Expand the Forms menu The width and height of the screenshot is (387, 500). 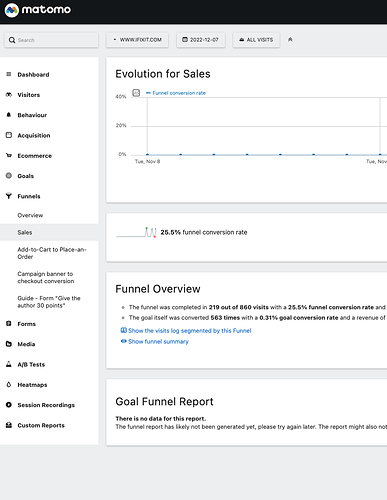[x=26, y=324]
